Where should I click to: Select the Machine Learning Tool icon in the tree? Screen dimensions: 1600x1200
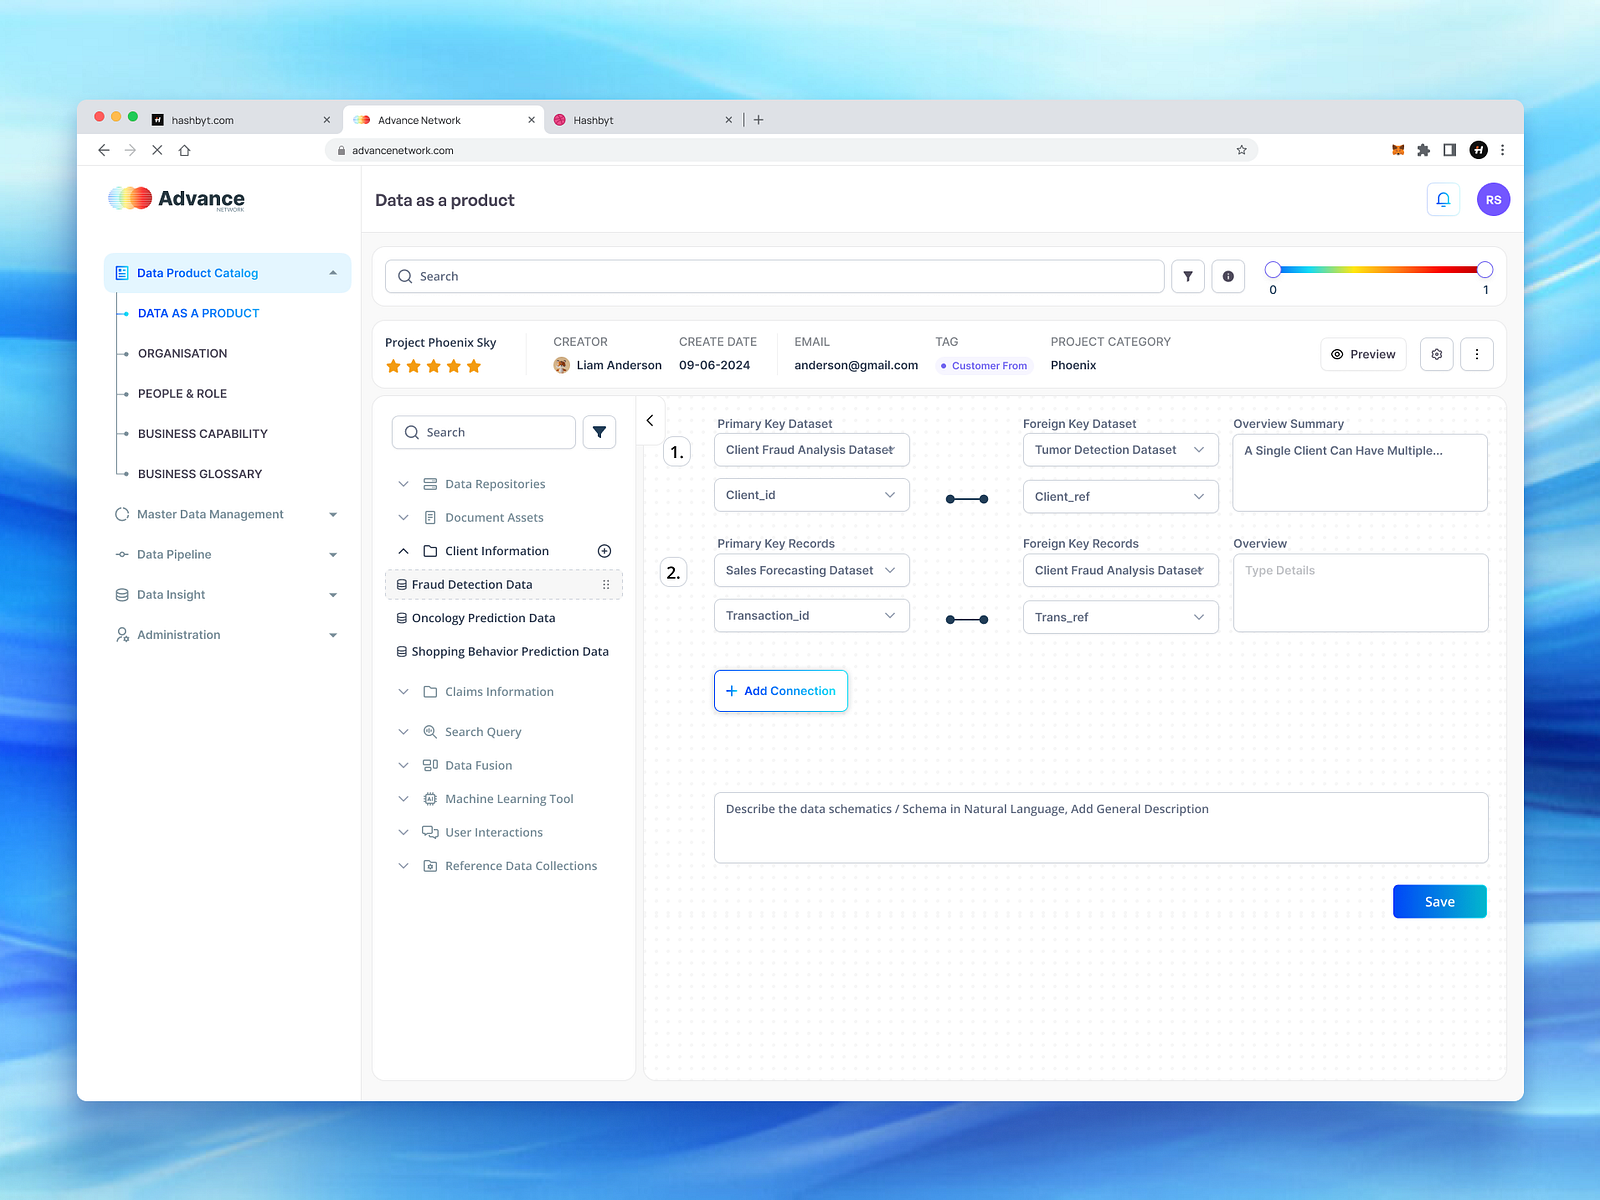tap(429, 798)
